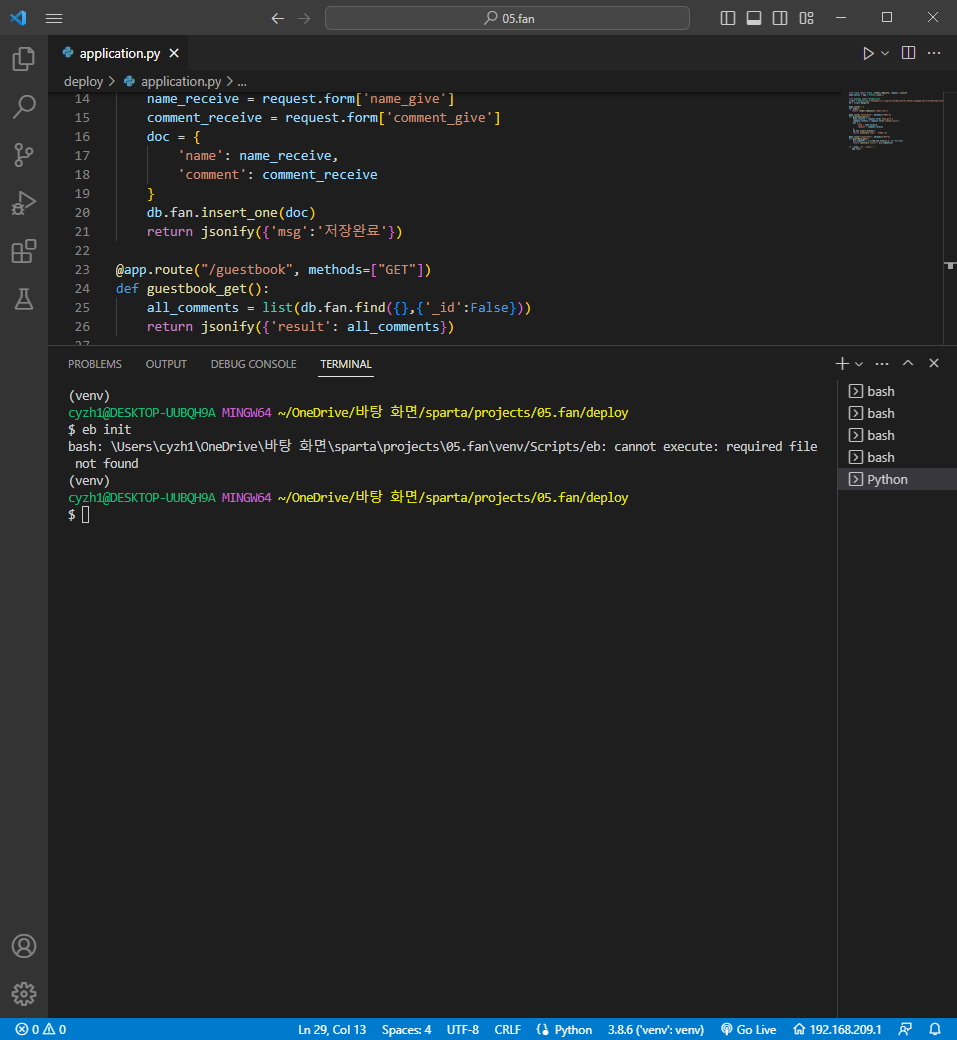
Task: Open the Source Control view
Action: [x=24, y=155]
